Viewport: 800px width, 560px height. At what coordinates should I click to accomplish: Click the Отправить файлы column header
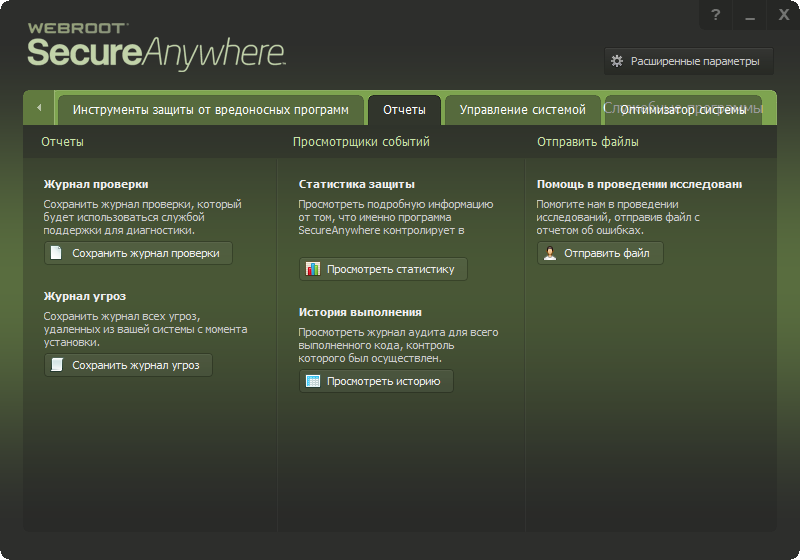pos(588,142)
